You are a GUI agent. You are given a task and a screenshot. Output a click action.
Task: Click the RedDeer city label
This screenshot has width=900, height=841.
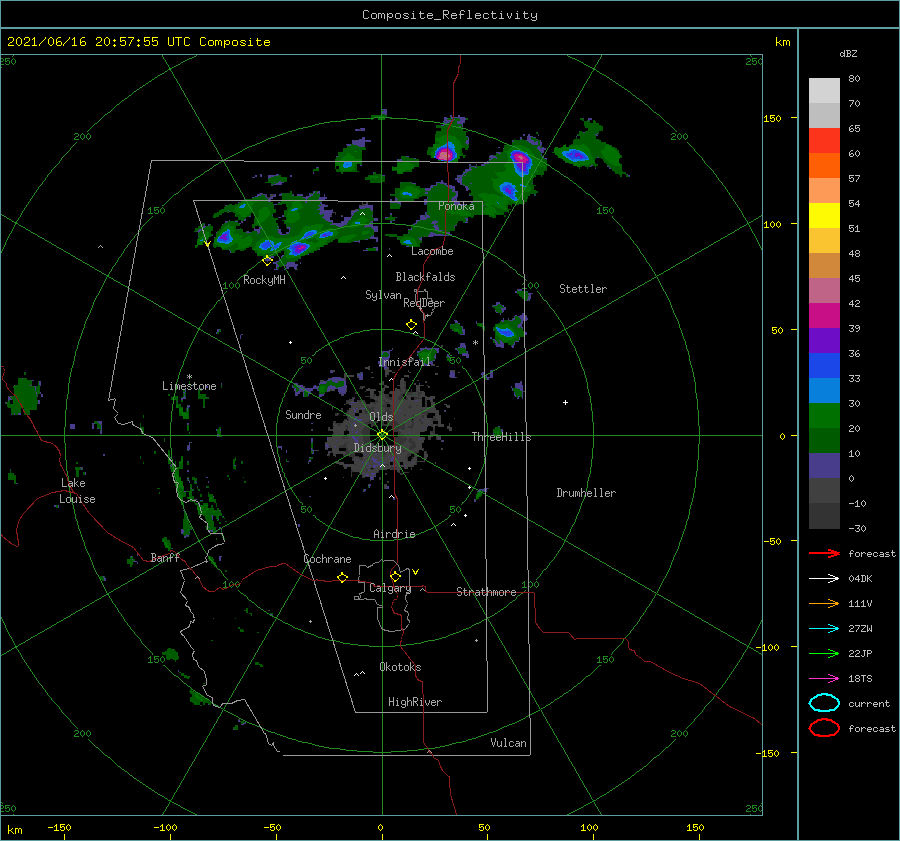[x=424, y=303]
